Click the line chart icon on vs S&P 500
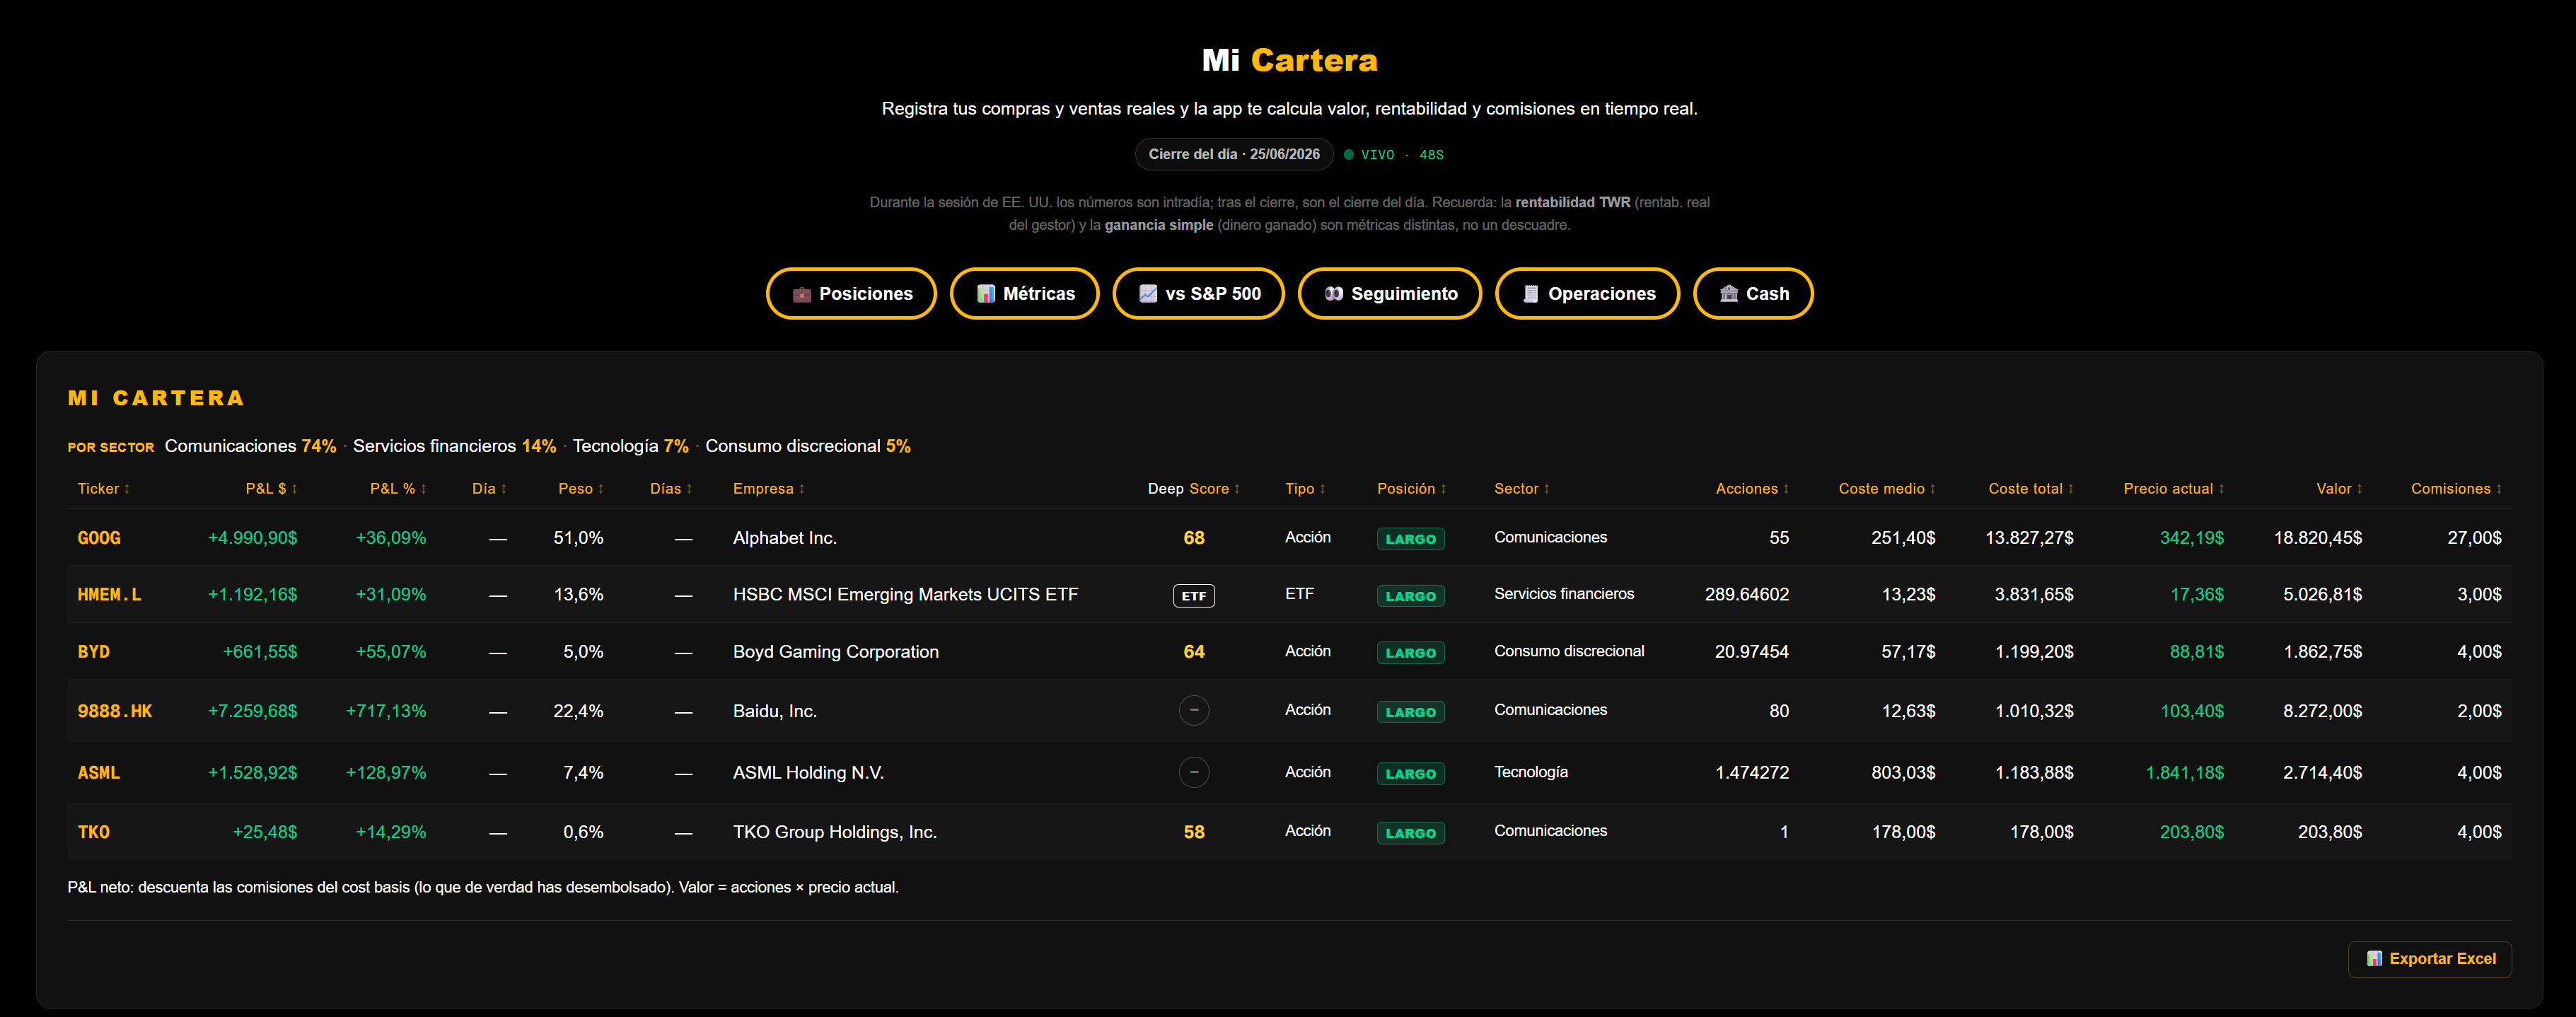 (1148, 294)
